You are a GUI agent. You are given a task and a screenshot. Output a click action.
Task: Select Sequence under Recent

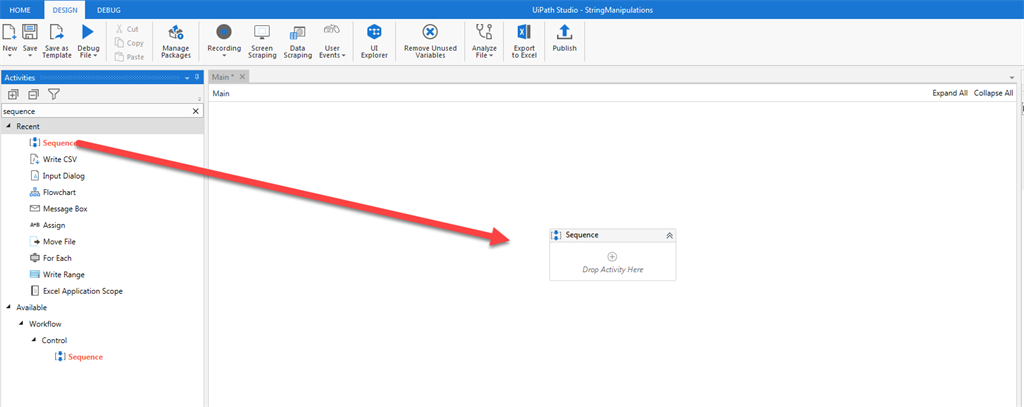54,143
